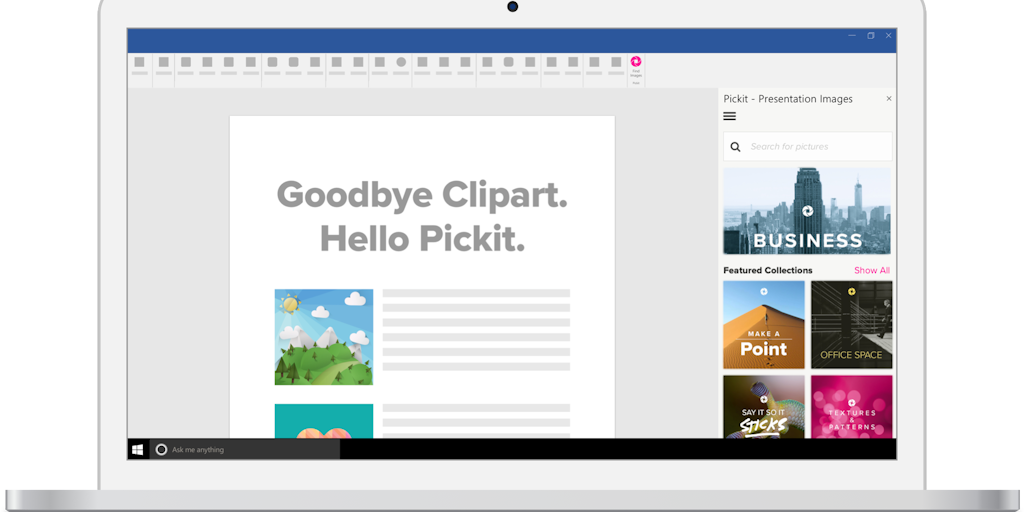Click plus icon on Say It So It Sticks tile
Image resolution: width=1024 pixels, height=512 pixels.
[x=763, y=399]
